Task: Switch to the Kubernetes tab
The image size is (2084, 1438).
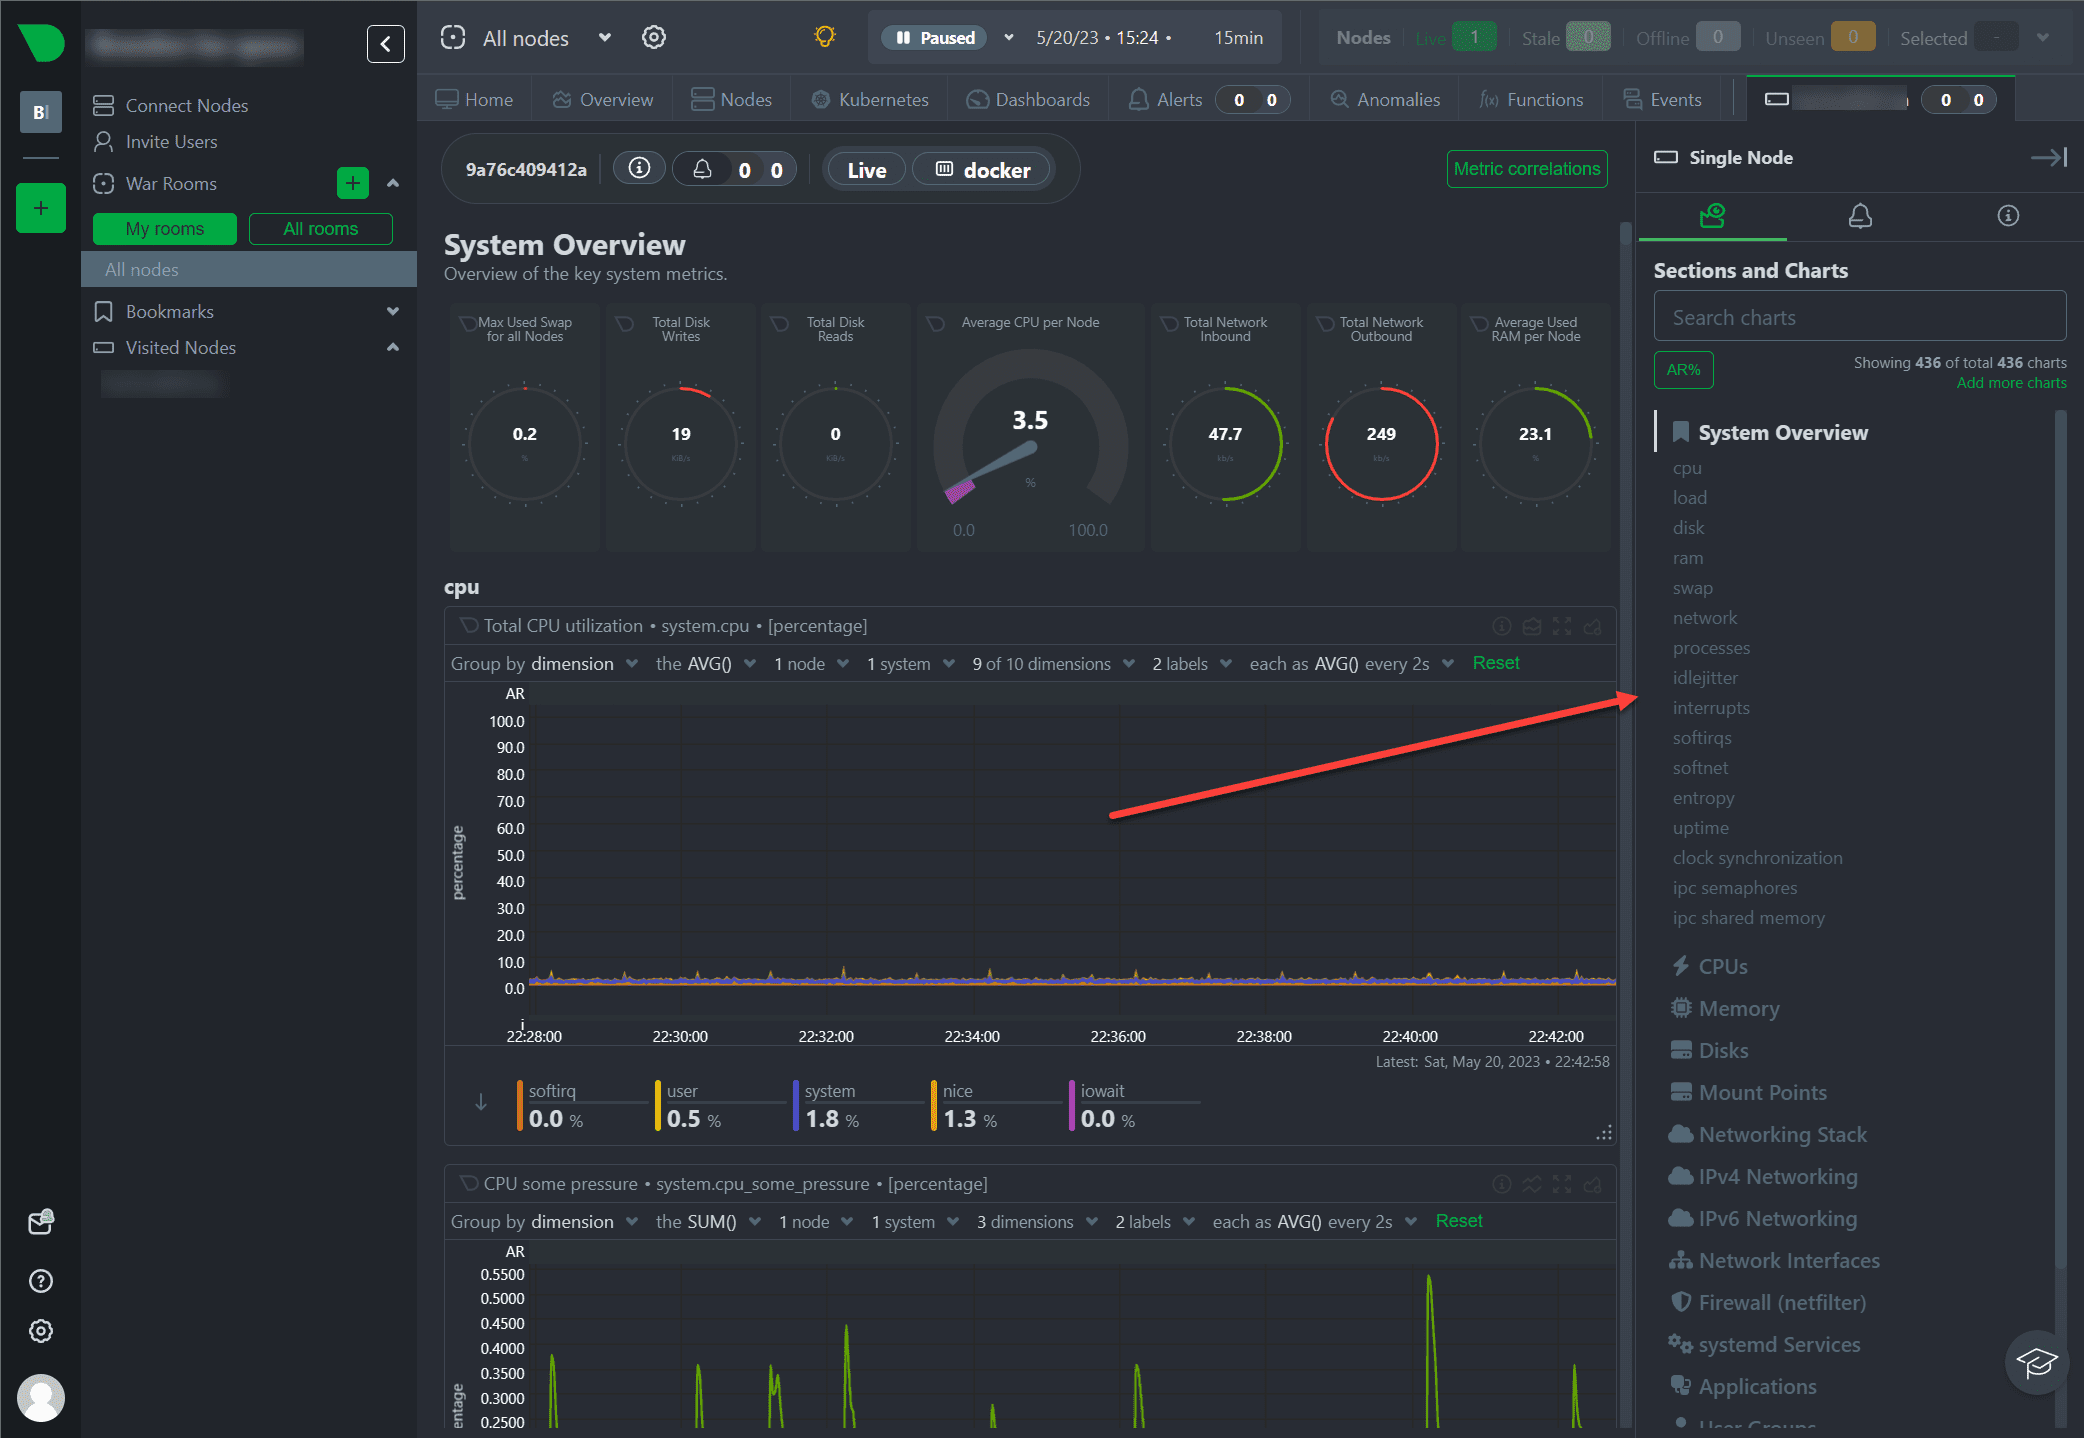Action: pyautogui.click(x=869, y=100)
